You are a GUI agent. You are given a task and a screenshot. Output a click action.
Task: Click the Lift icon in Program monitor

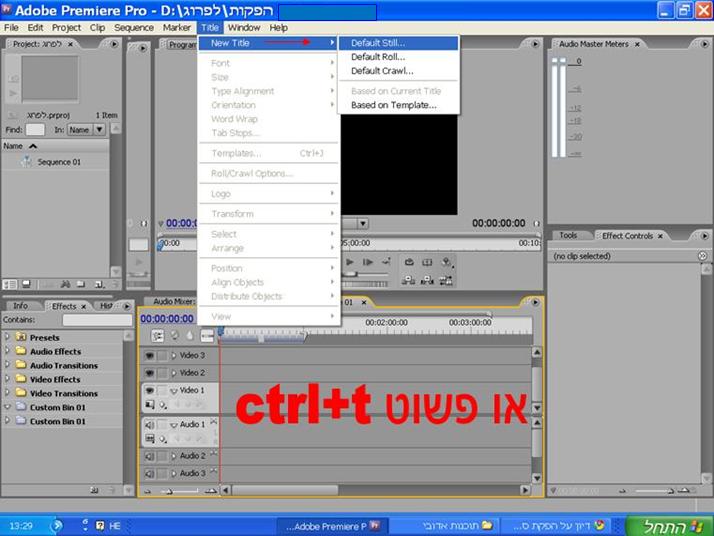click(408, 280)
